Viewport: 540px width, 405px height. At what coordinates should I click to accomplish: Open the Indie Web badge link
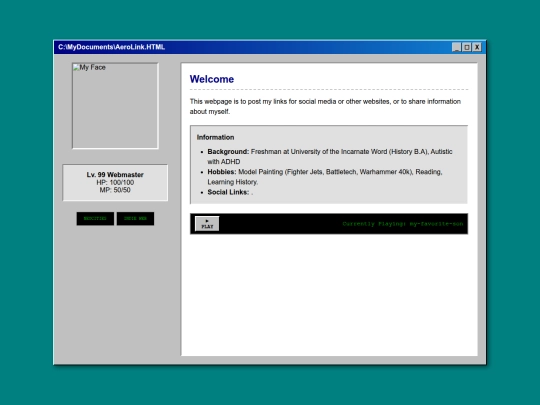135,219
